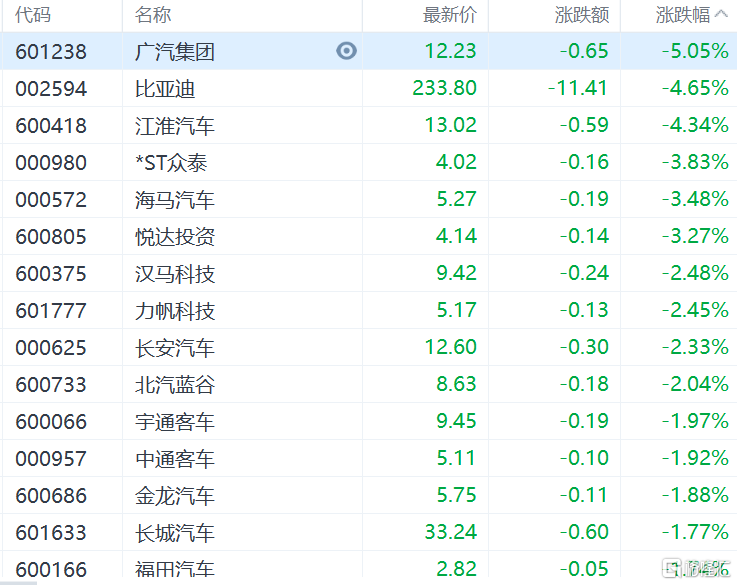
Task: Click the -3.48% change percentage
Action: click(695, 199)
